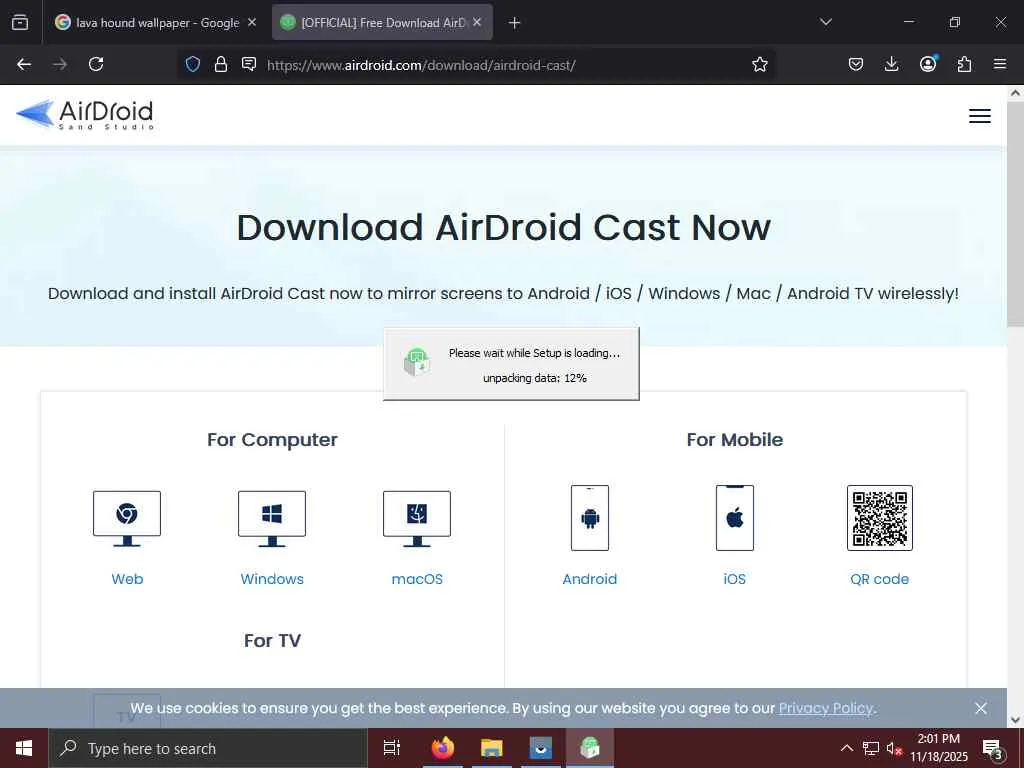Open the taskbar app with blue window icon

coord(541,748)
